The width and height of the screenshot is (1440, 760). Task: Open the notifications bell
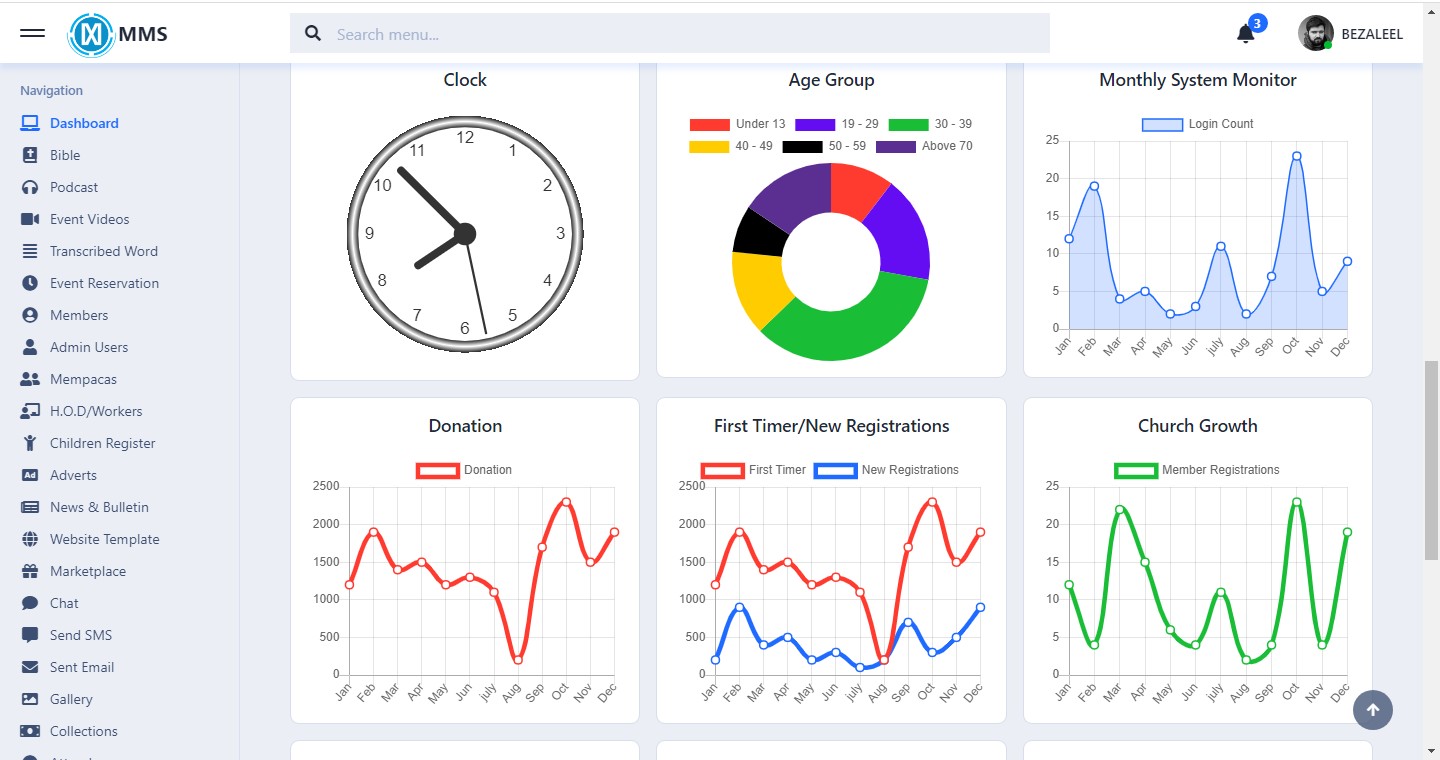pyautogui.click(x=1245, y=34)
